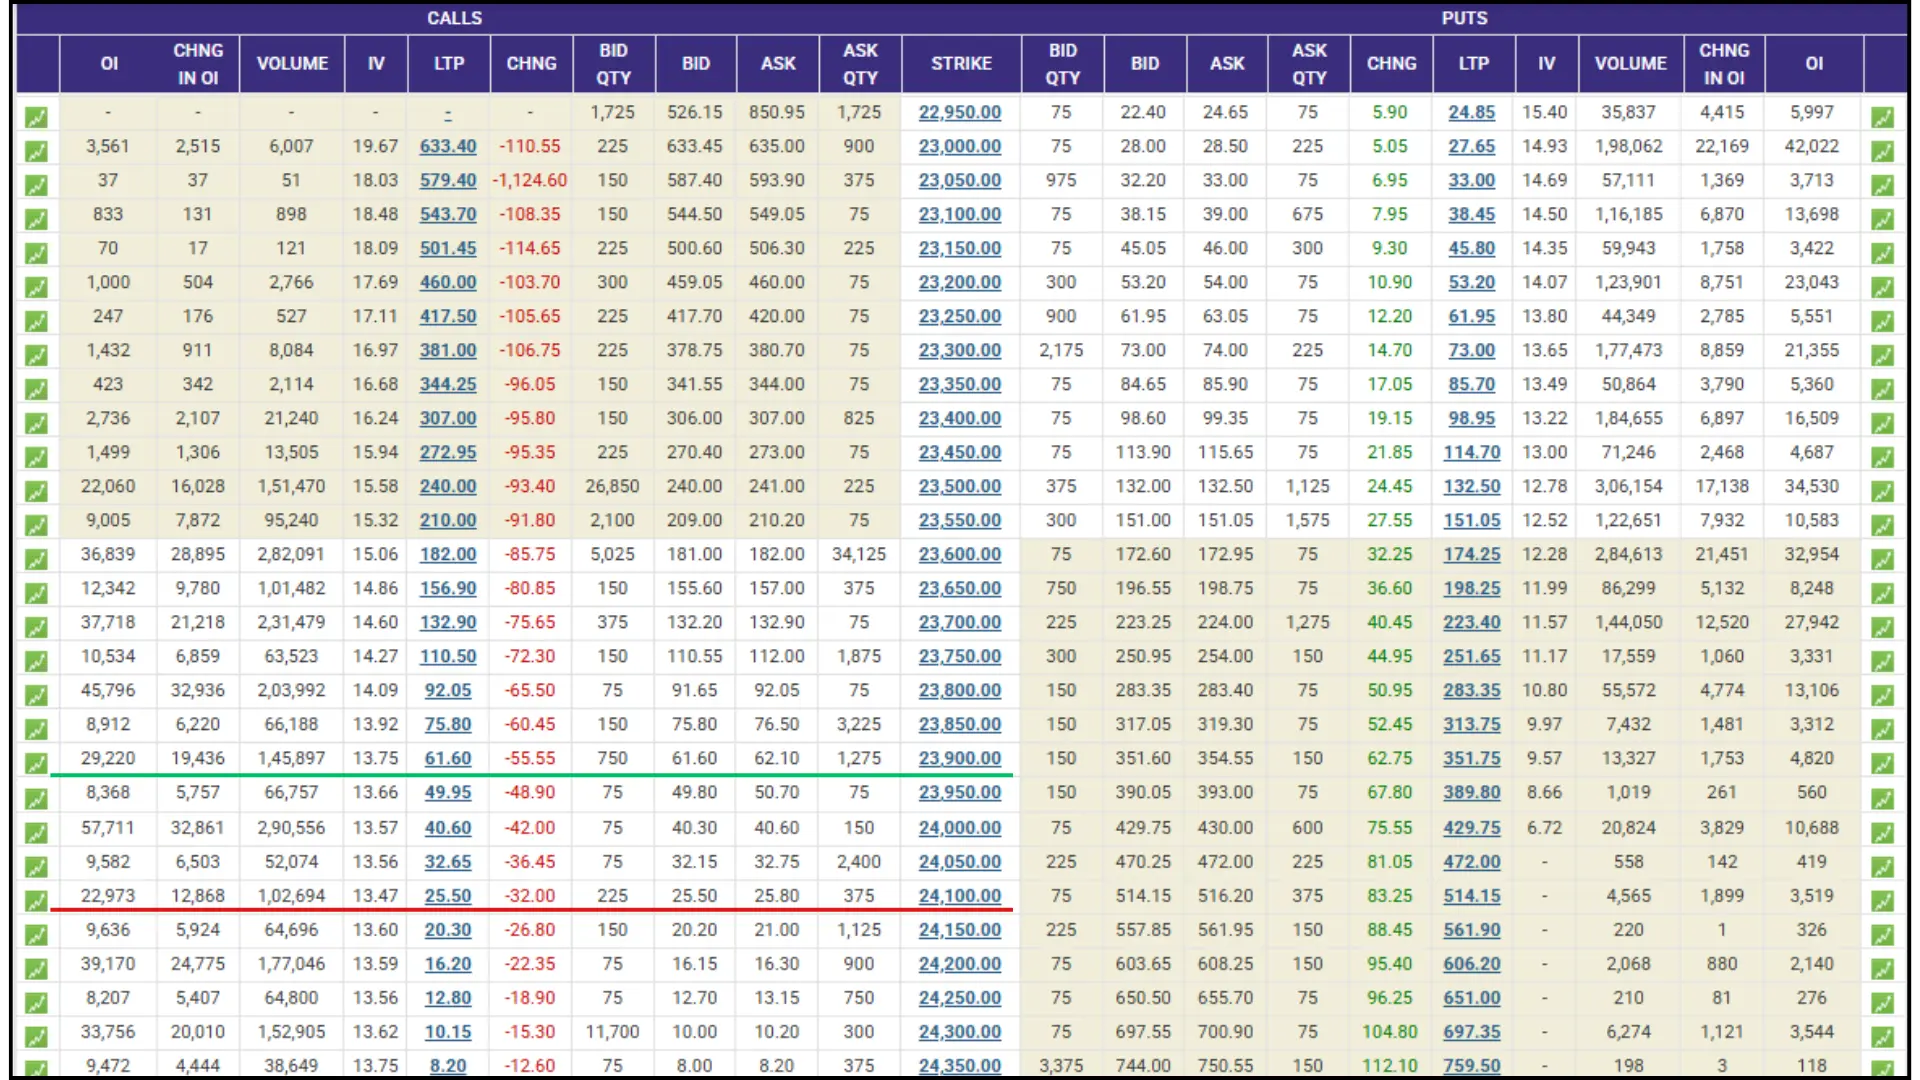Screen dimensions: 1920x1080
Task: Open the calls chart icon for strike 24,000.00
Action: pos(36,832)
